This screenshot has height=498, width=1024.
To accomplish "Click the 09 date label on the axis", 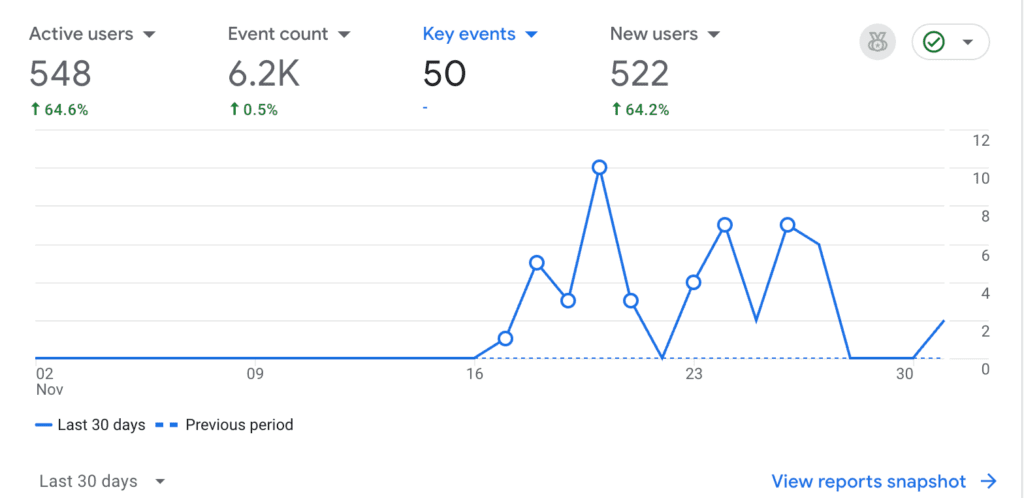I will point(255,374).
